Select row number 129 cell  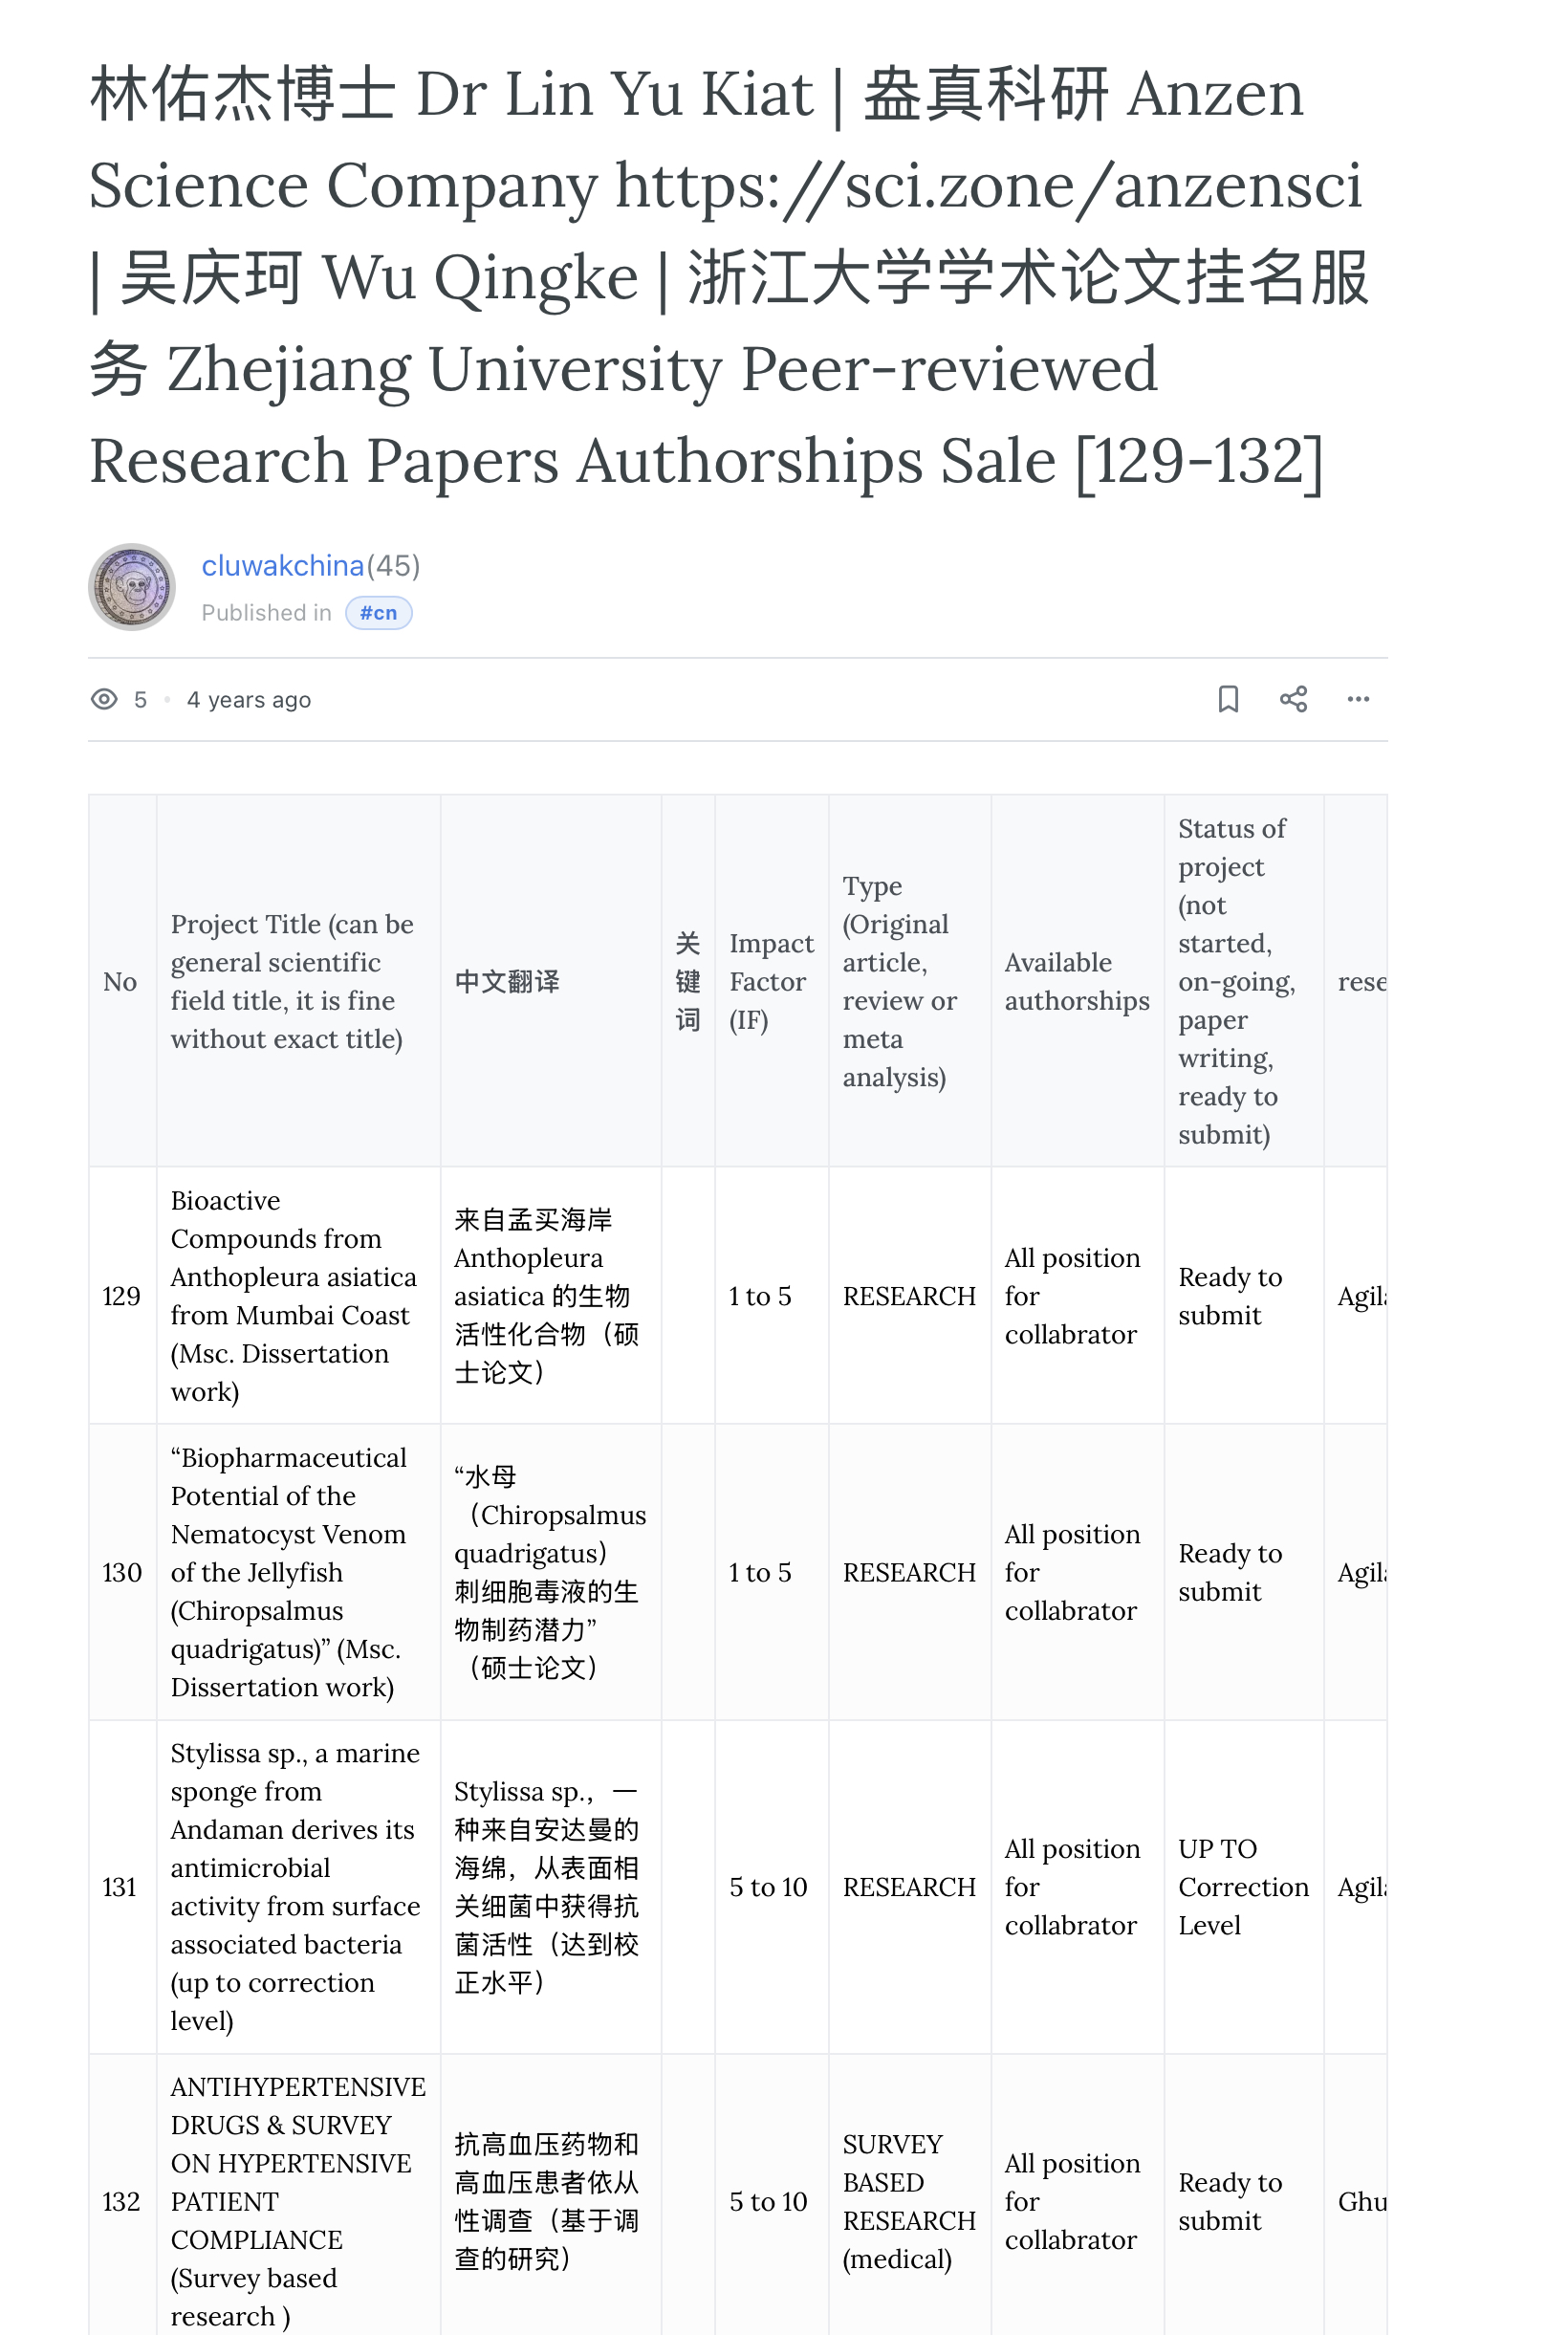pos(122,1296)
